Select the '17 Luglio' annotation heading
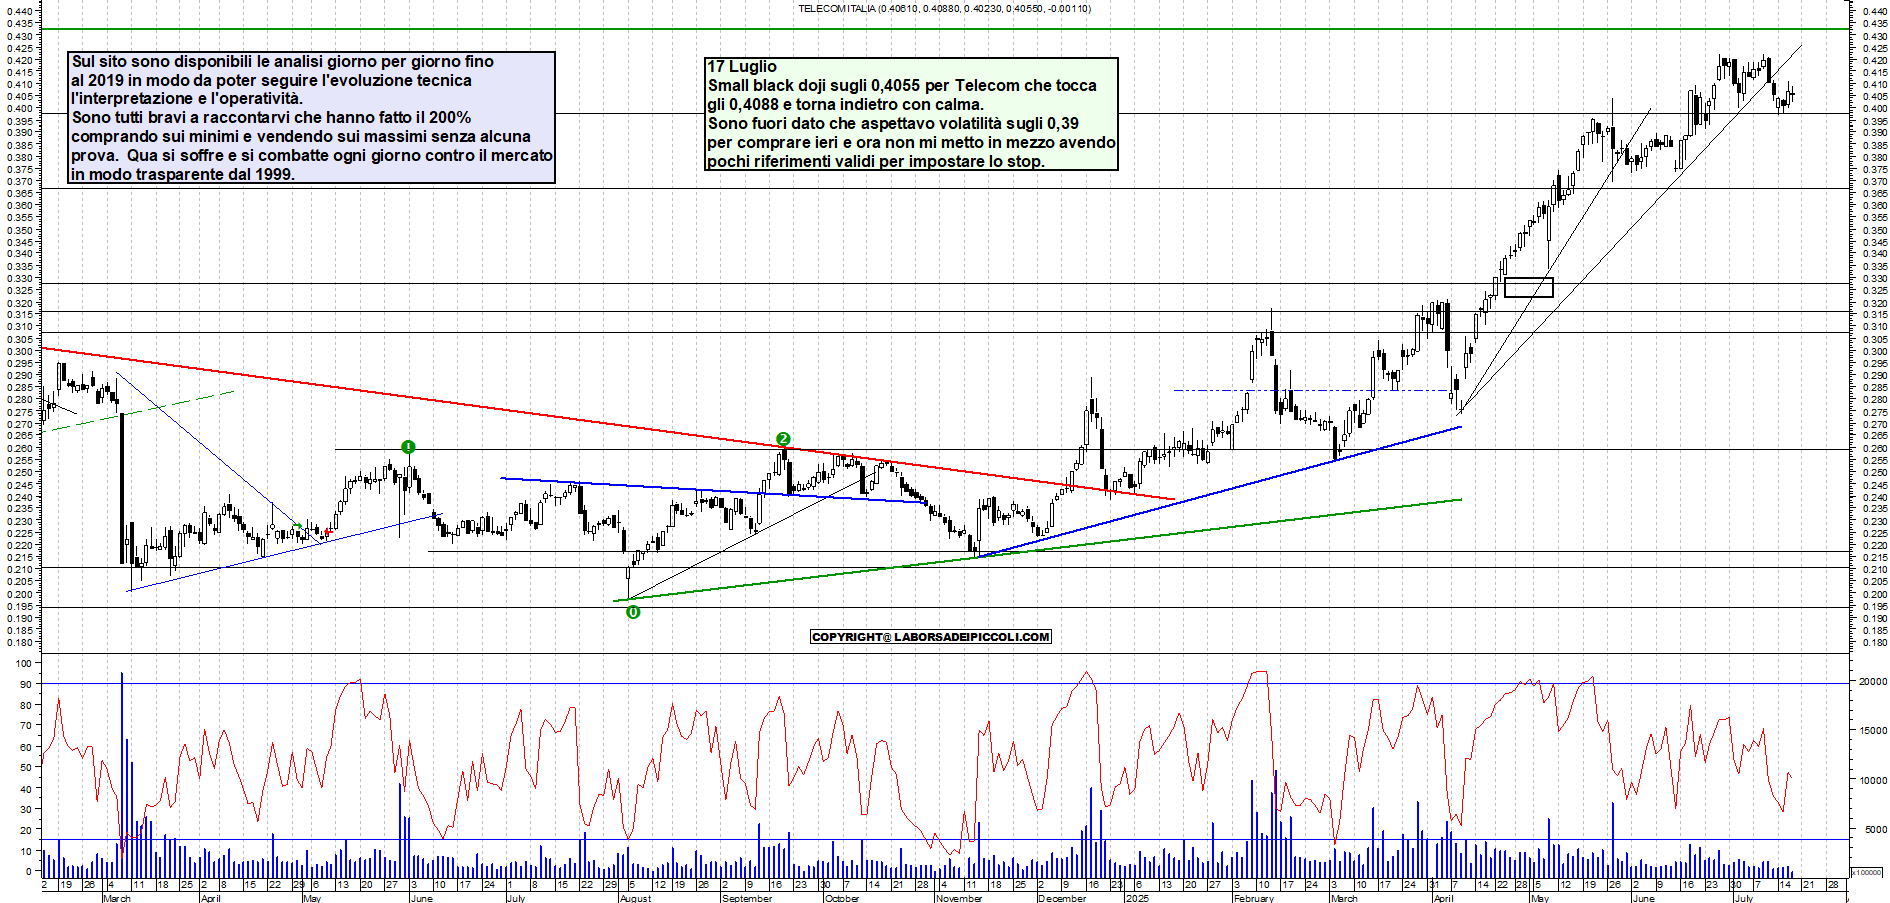 [x=742, y=67]
